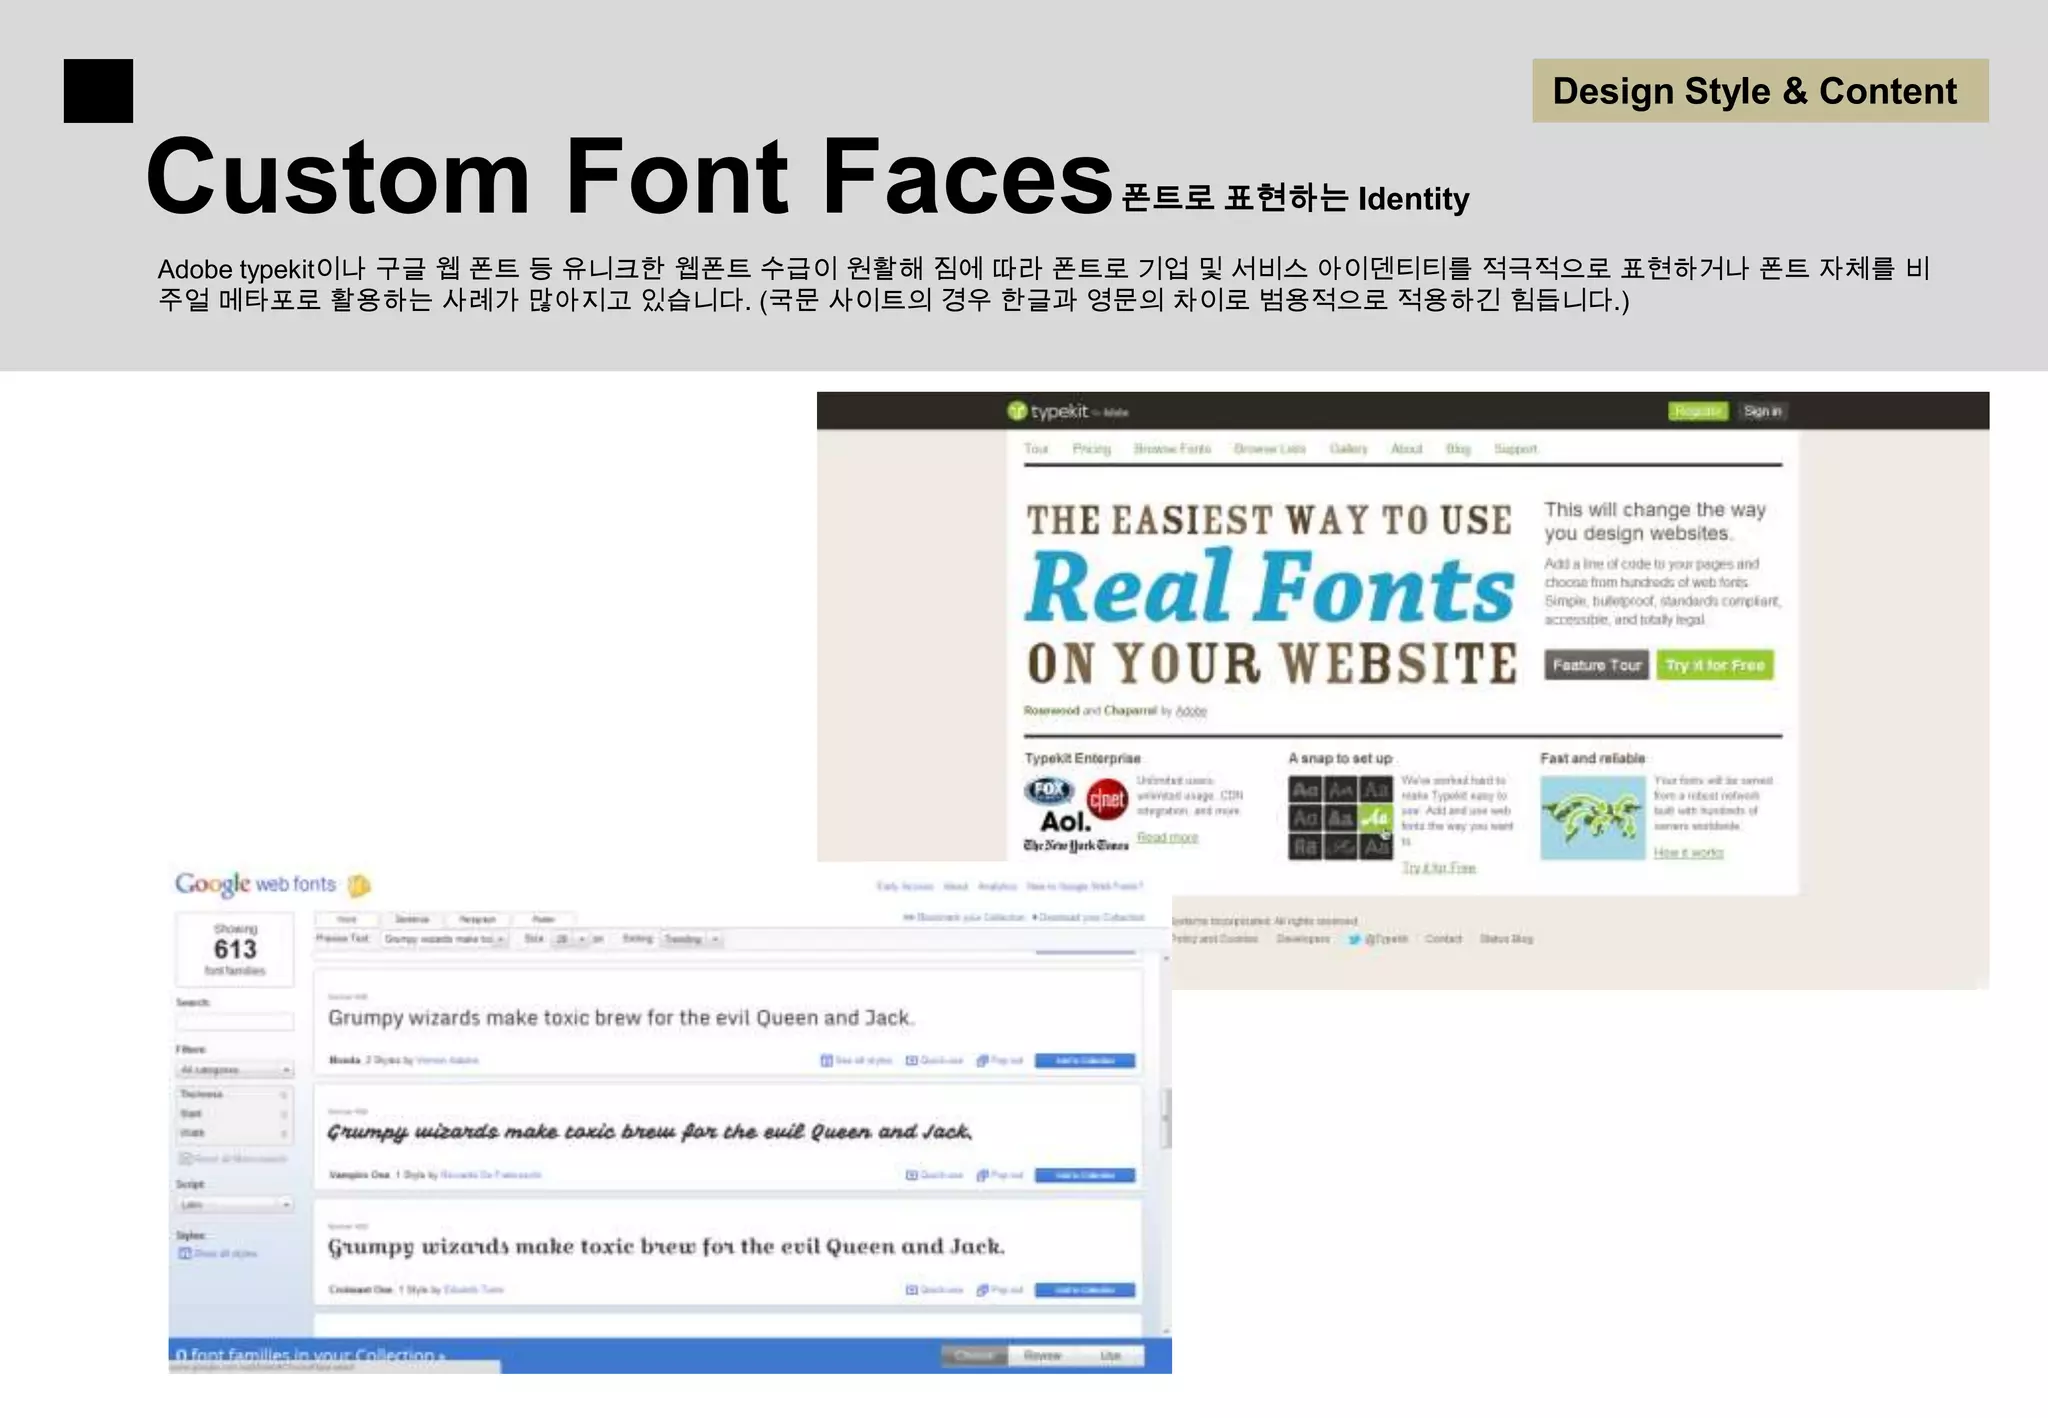Open the Preview Text dropdown

coord(445,939)
